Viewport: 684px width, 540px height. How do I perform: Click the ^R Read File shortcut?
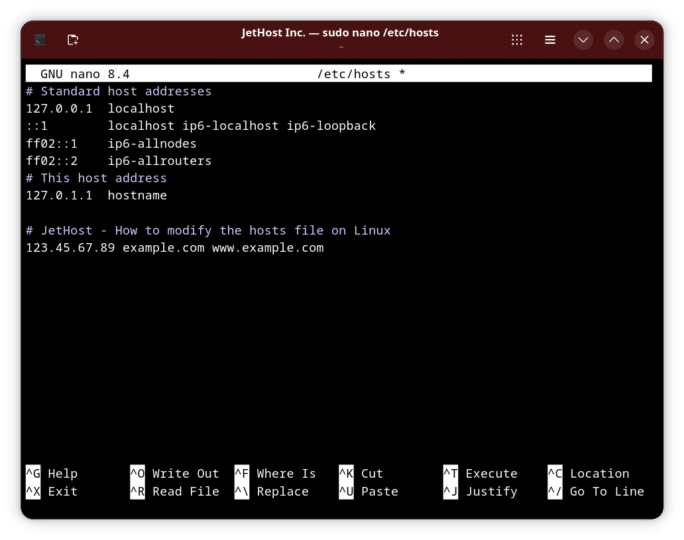point(174,492)
